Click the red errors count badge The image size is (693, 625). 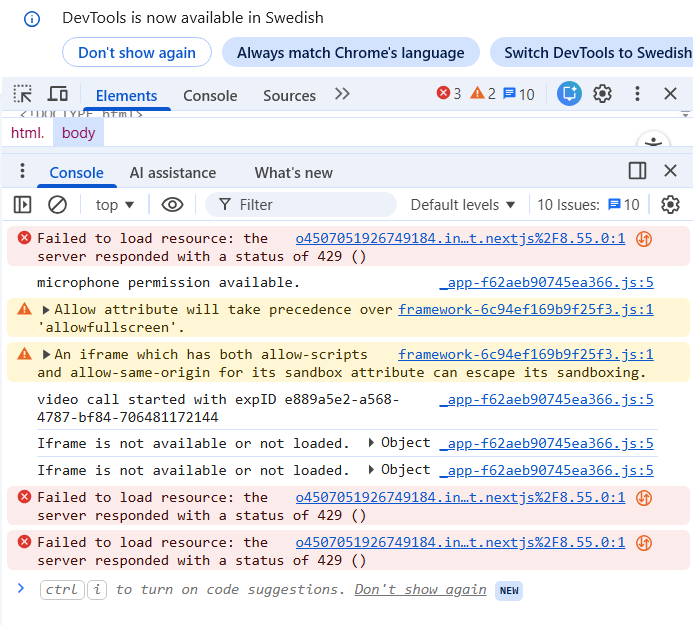tap(449, 94)
